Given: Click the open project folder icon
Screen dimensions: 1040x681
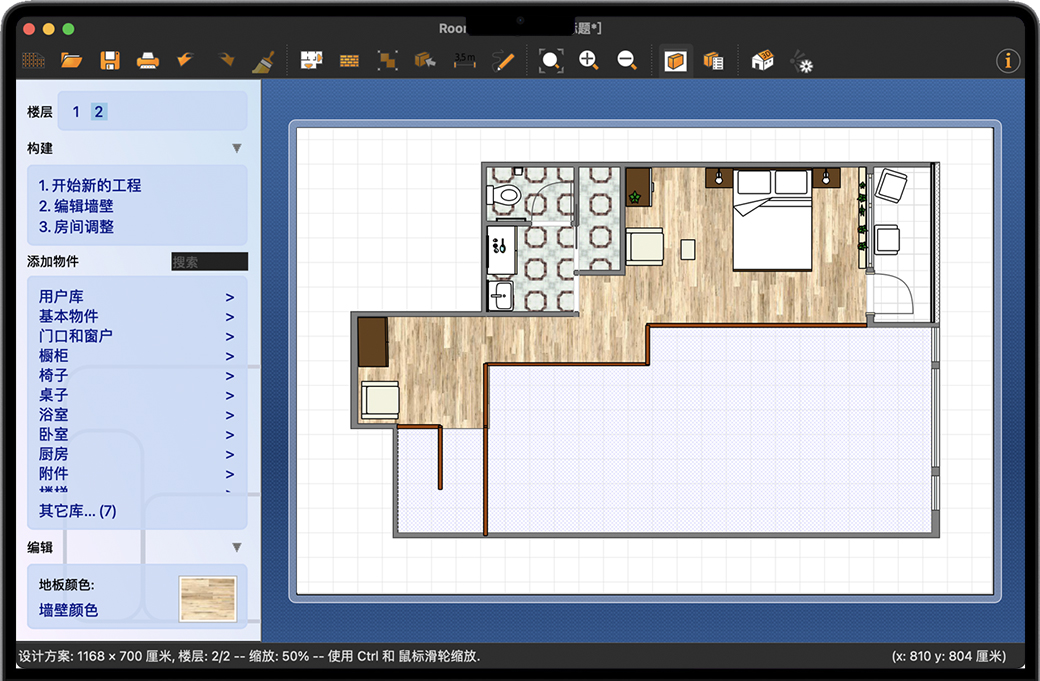Looking at the screenshot, I should 71,61.
